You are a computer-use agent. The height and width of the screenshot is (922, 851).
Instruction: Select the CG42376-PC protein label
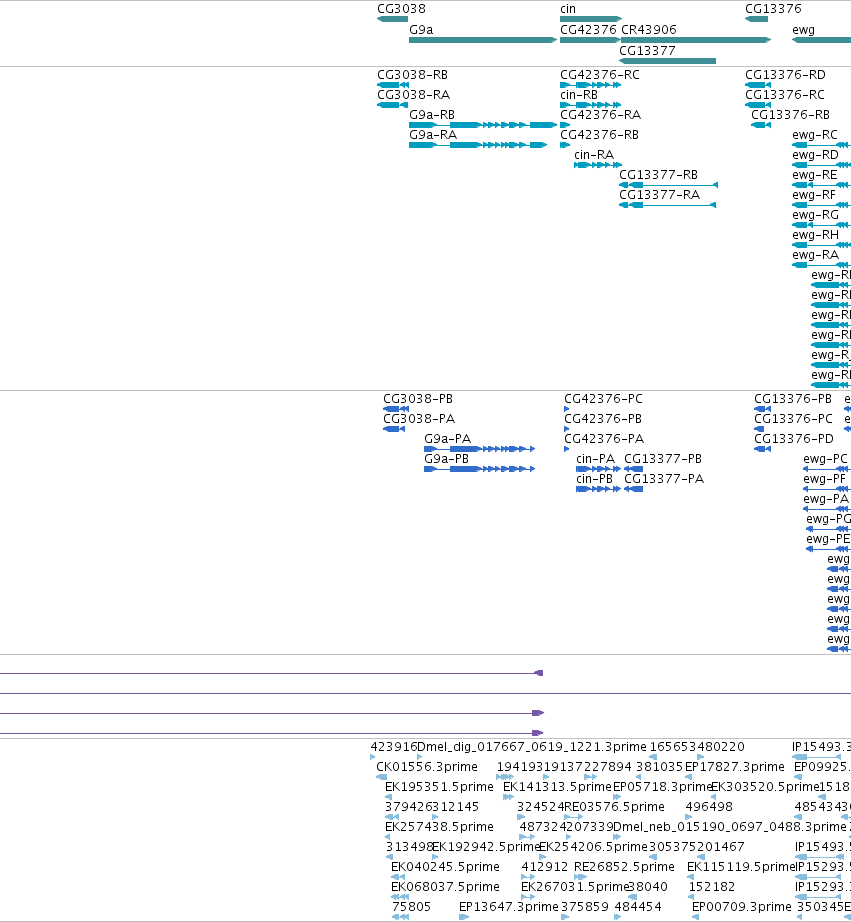click(x=603, y=399)
